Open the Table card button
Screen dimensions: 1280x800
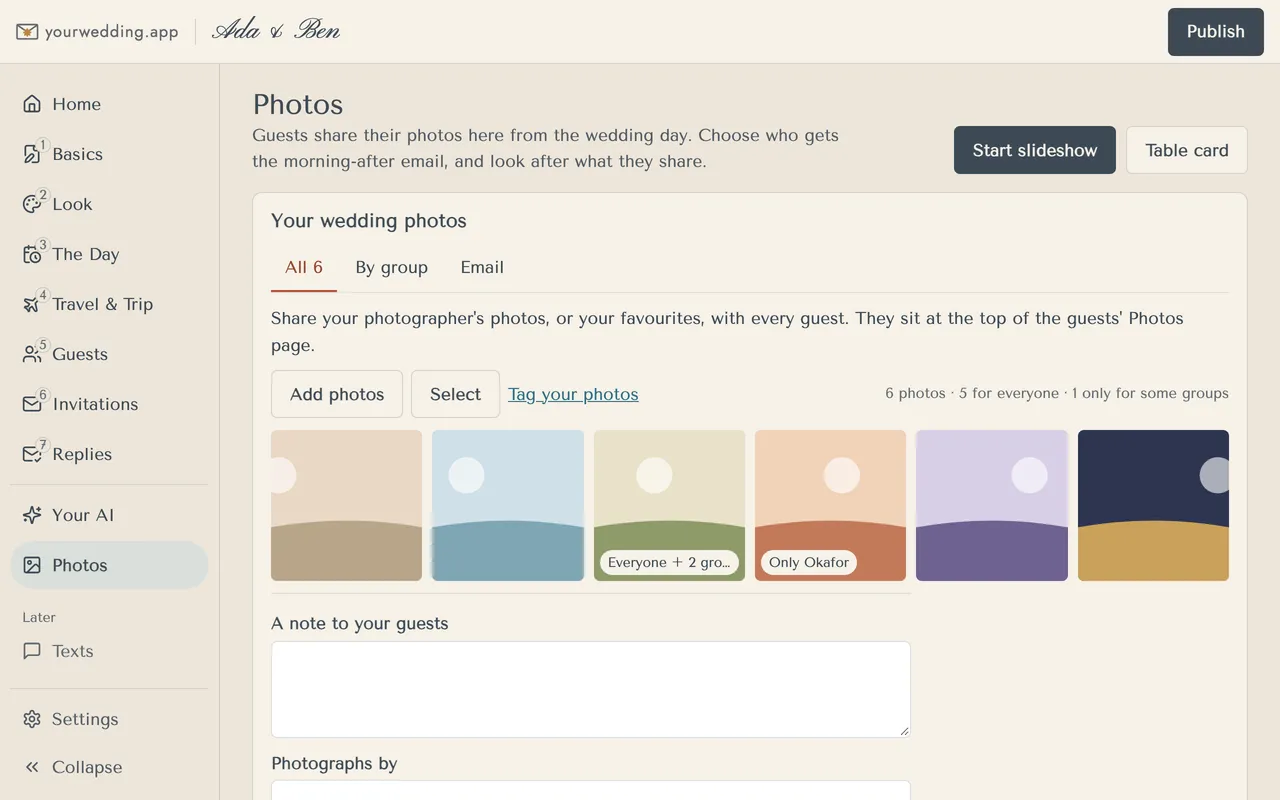(x=1187, y=150)
